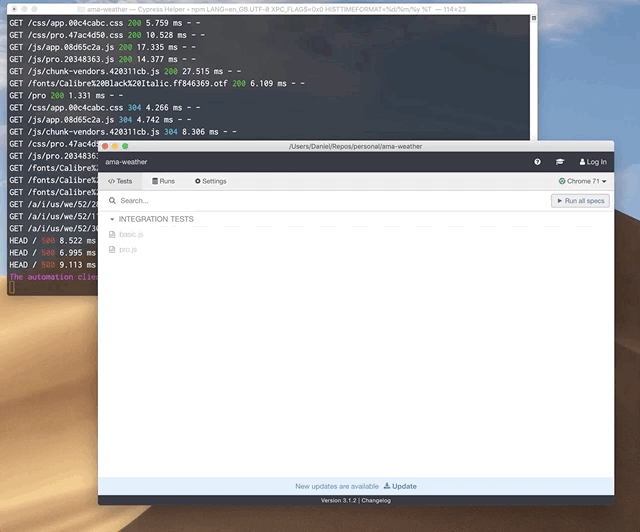Viewport: 640px width, 532px height.
Task: Click 'GET /js/chunk-vendors.420311cb.js 200 27.515 ms' line
Action: 125,71
